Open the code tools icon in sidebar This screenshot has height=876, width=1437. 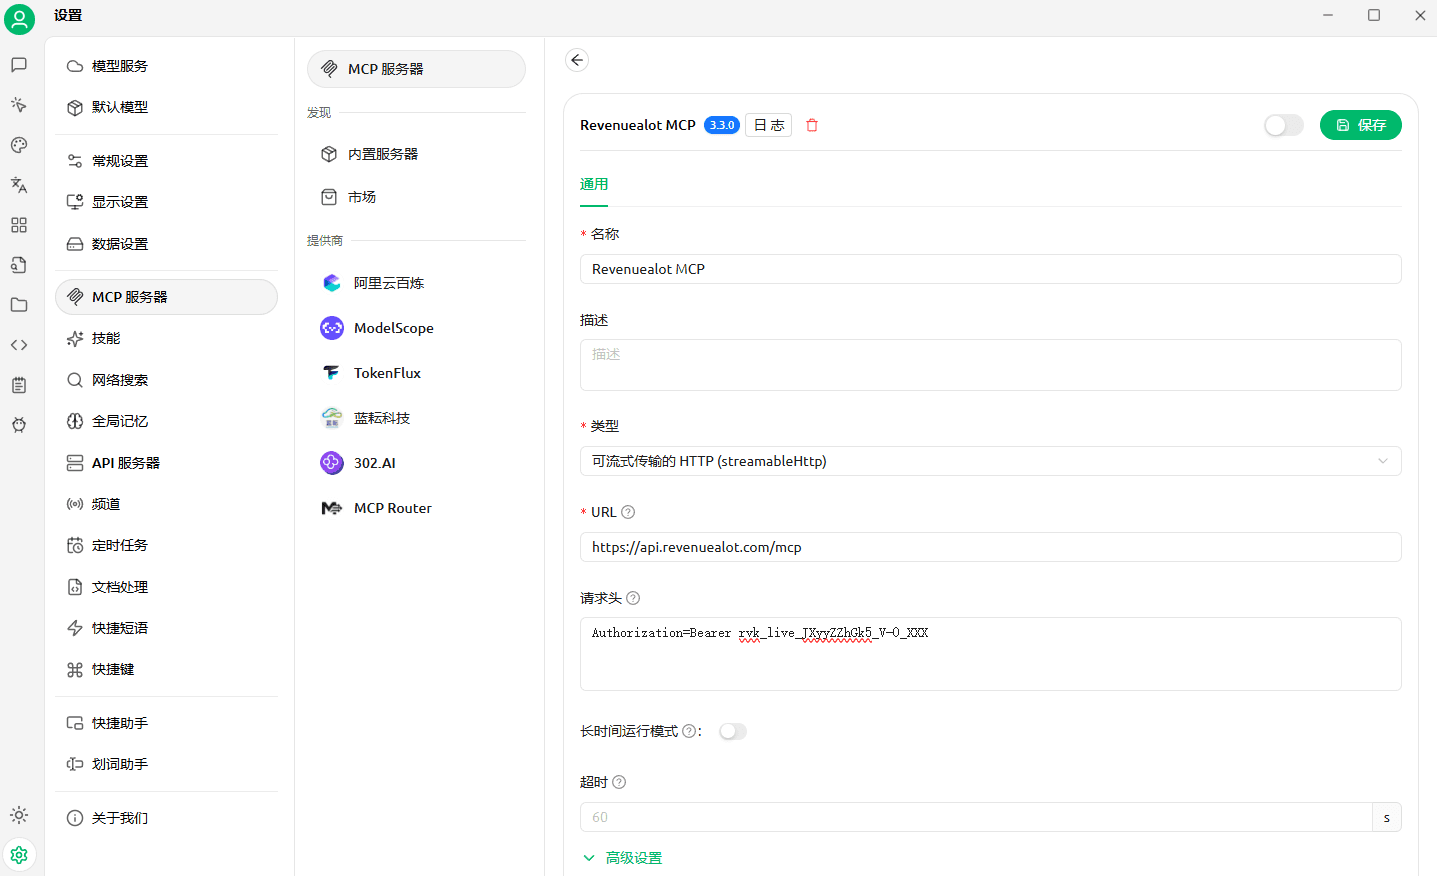pyautogui.click(x=19, y=345)
